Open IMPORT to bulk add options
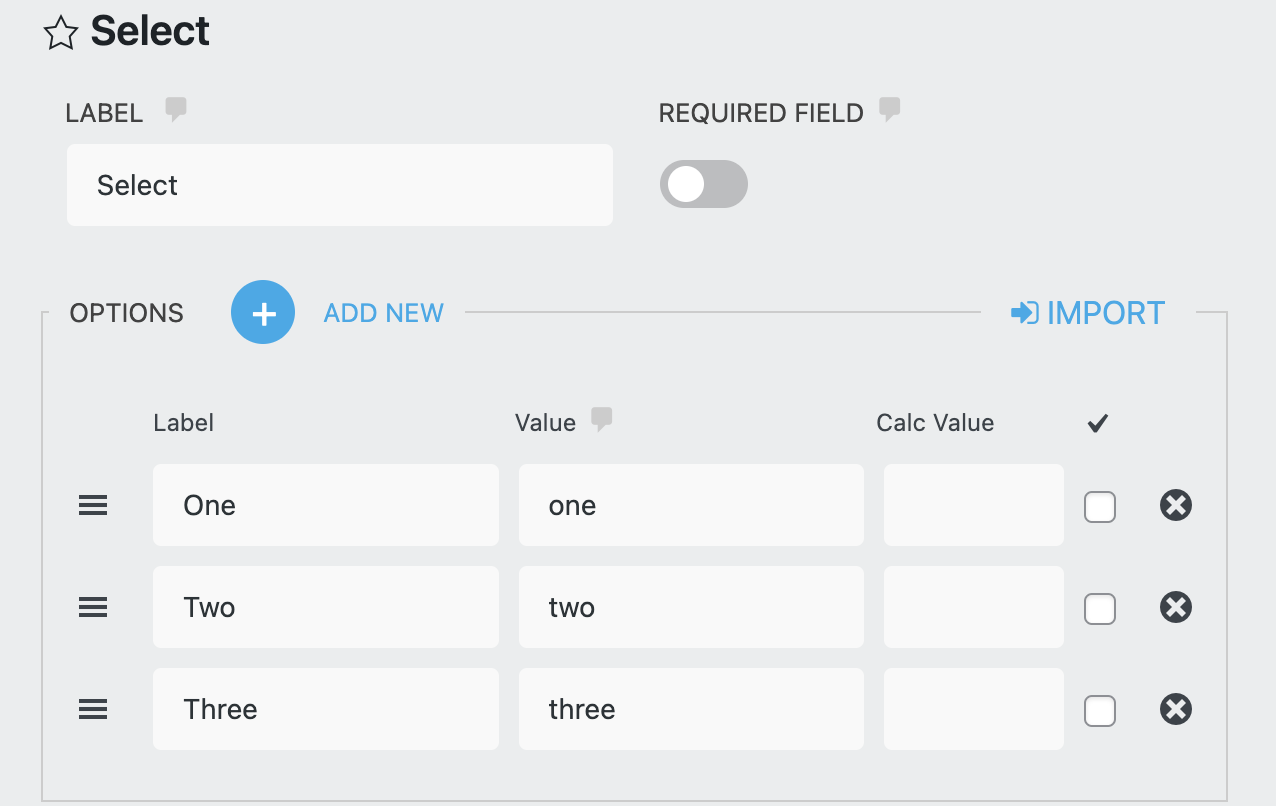1276x806 pixels. pyautogui.click(x=1104, y=312)
